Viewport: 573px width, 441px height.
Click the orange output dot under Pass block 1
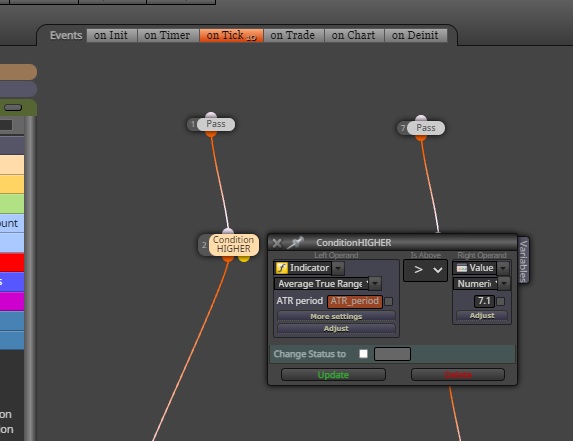(211, 134)
